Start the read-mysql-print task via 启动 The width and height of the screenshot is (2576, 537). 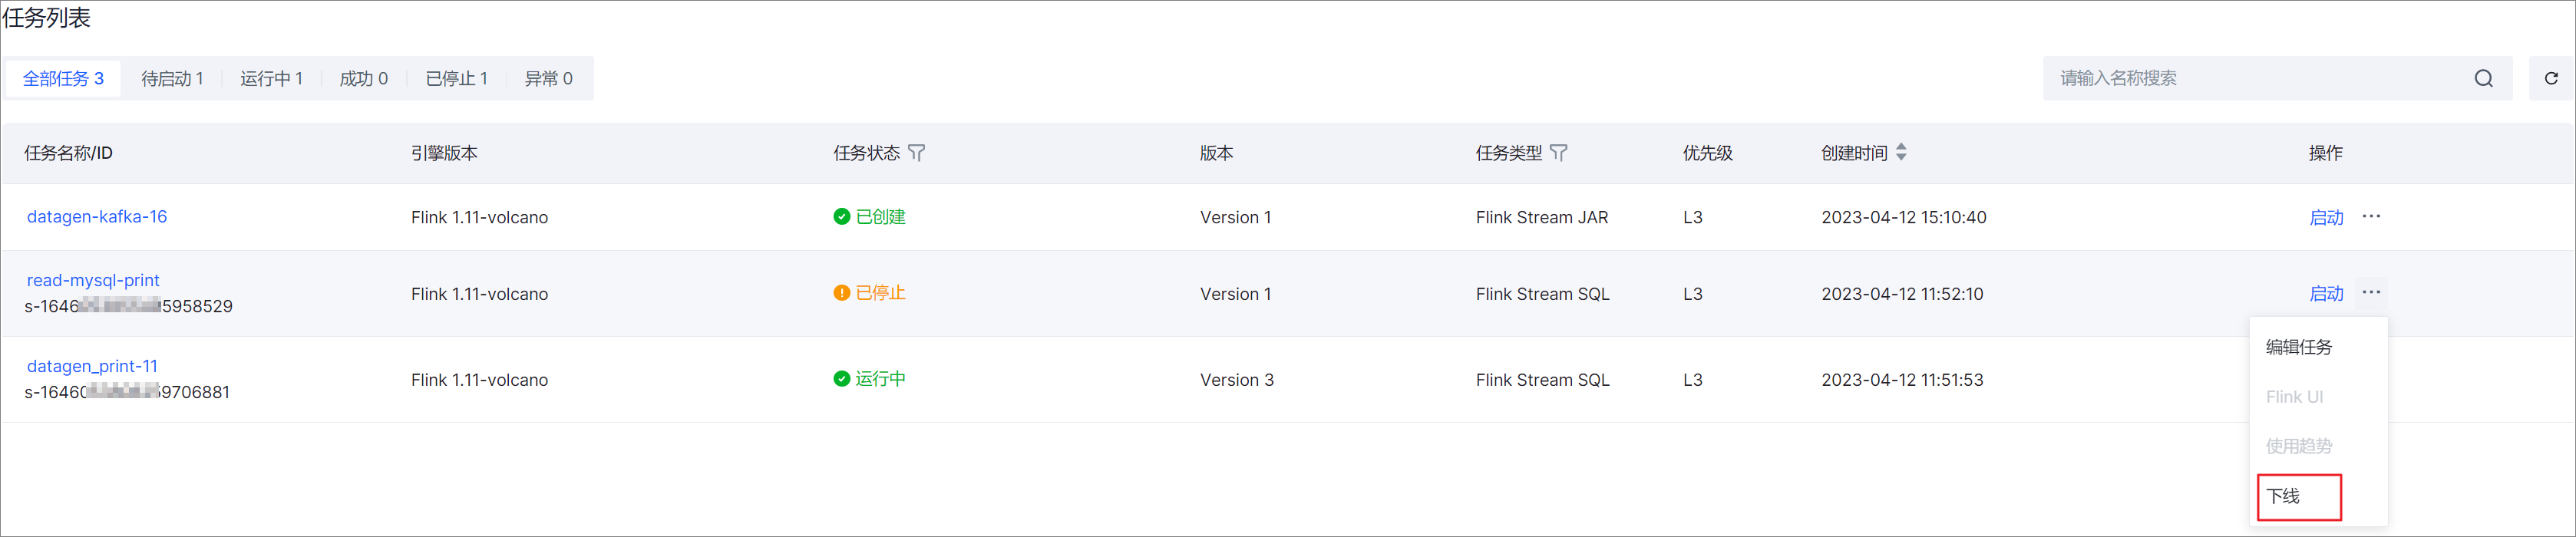point(2326,294)
